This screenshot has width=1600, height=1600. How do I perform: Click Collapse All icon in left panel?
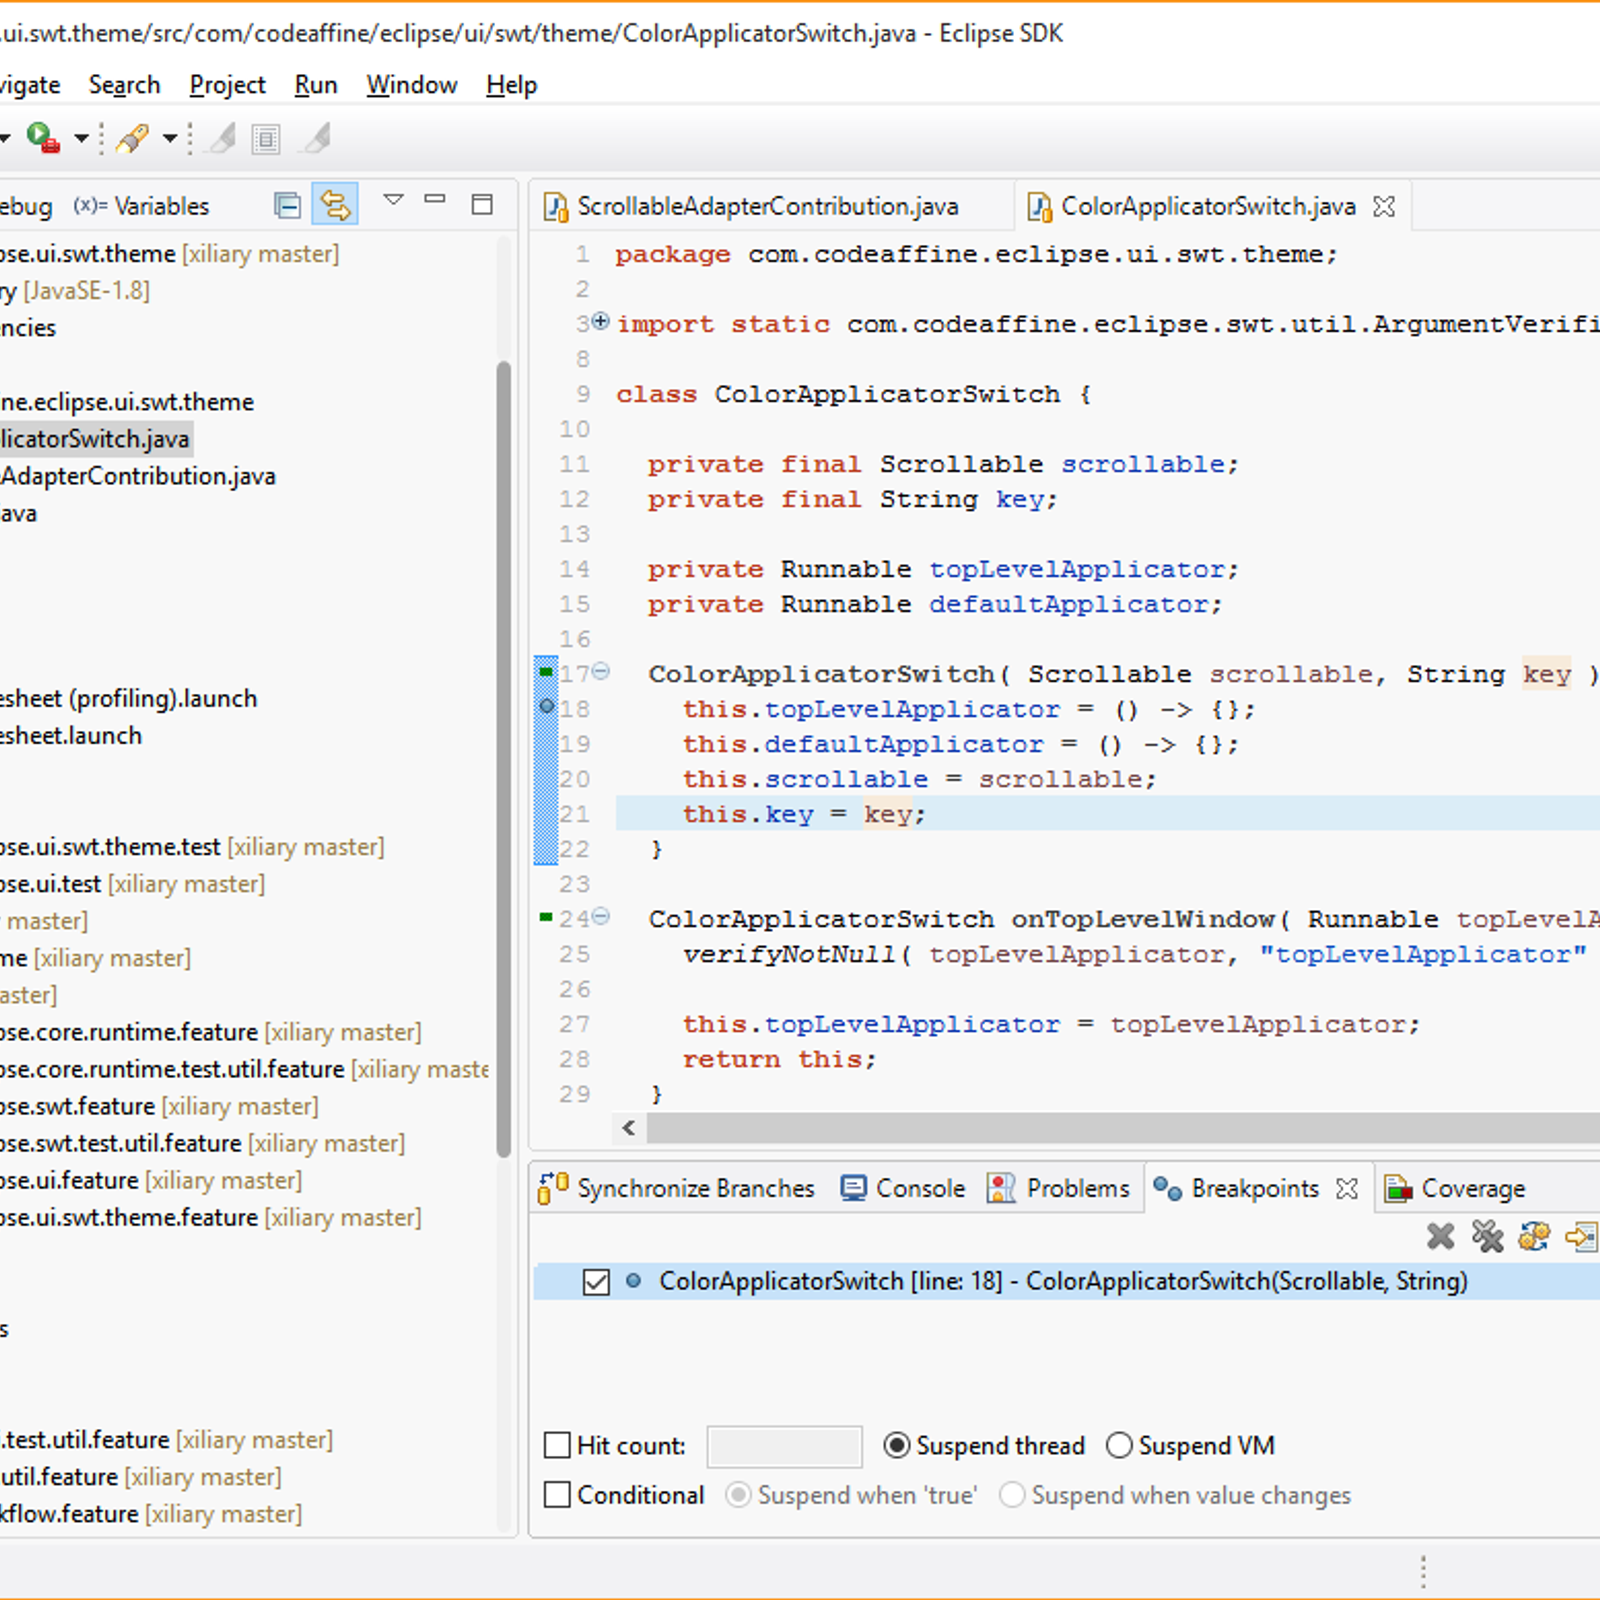(287, 206)
